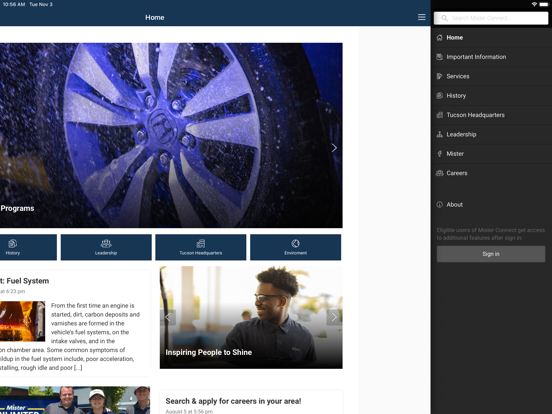552x414 pixels.
Task: Focus the Search Mister Connect field
Action: click(x=491, y=18)
